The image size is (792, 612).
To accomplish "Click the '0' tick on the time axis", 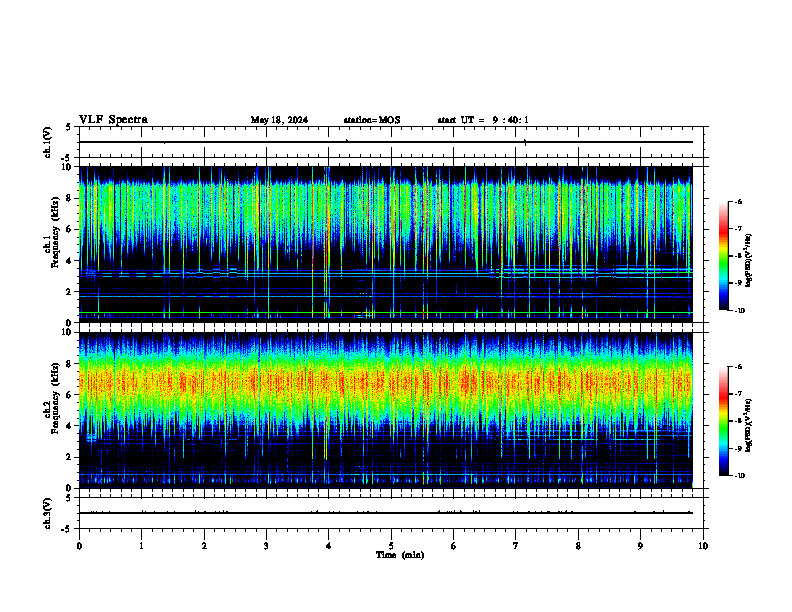I will (79, 546).
